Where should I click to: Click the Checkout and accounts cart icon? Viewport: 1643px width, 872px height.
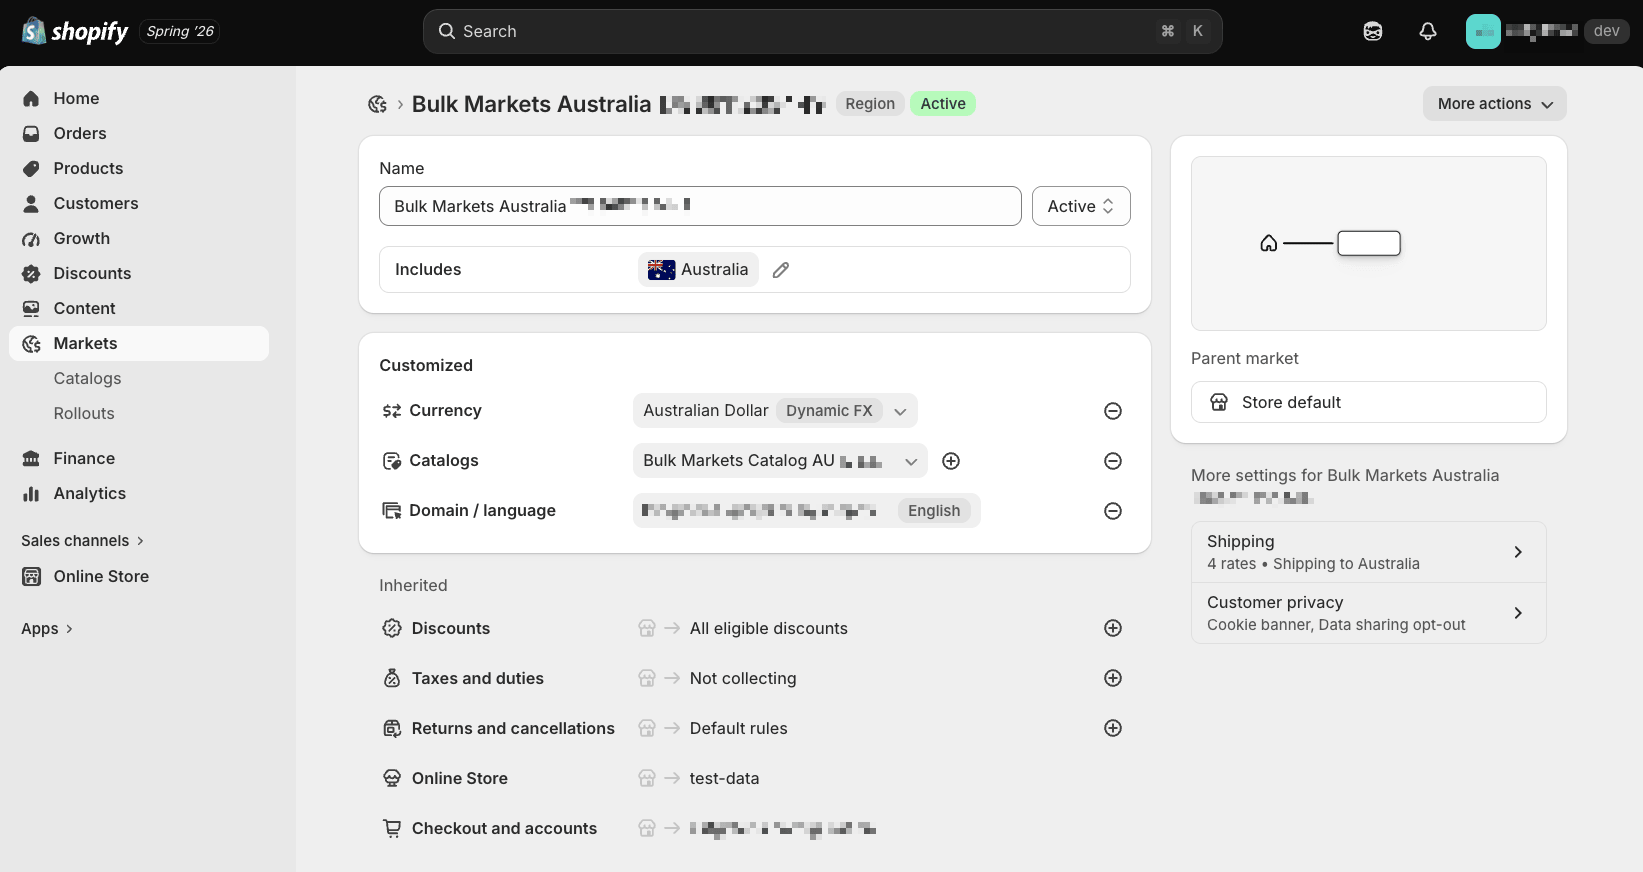coord(392,828)
